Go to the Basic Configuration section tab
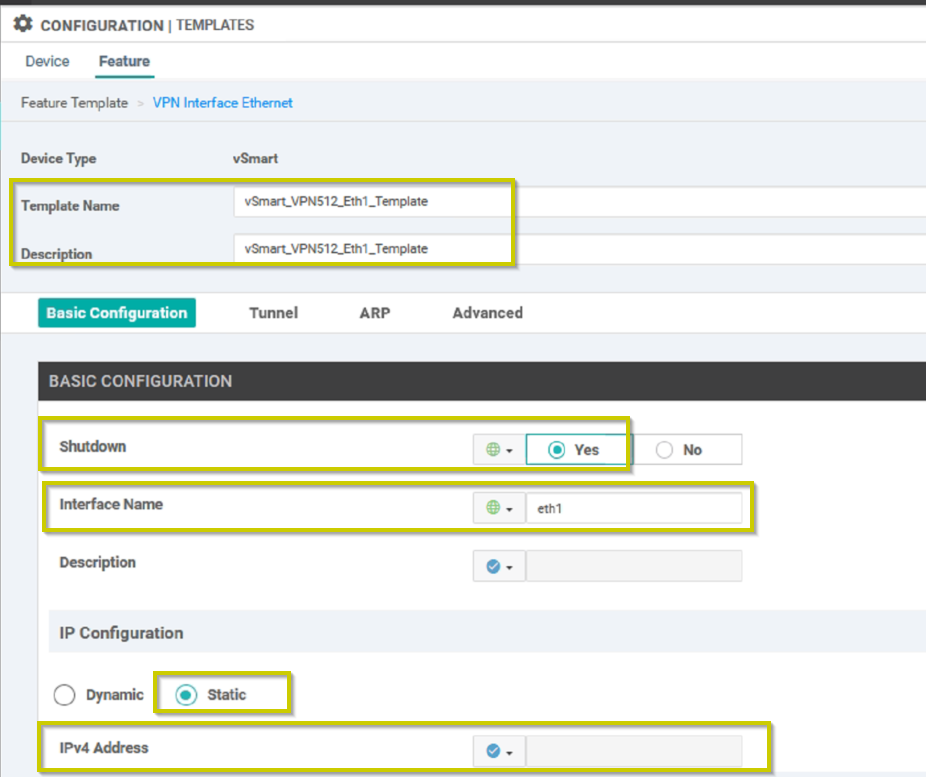 (117, 313)
